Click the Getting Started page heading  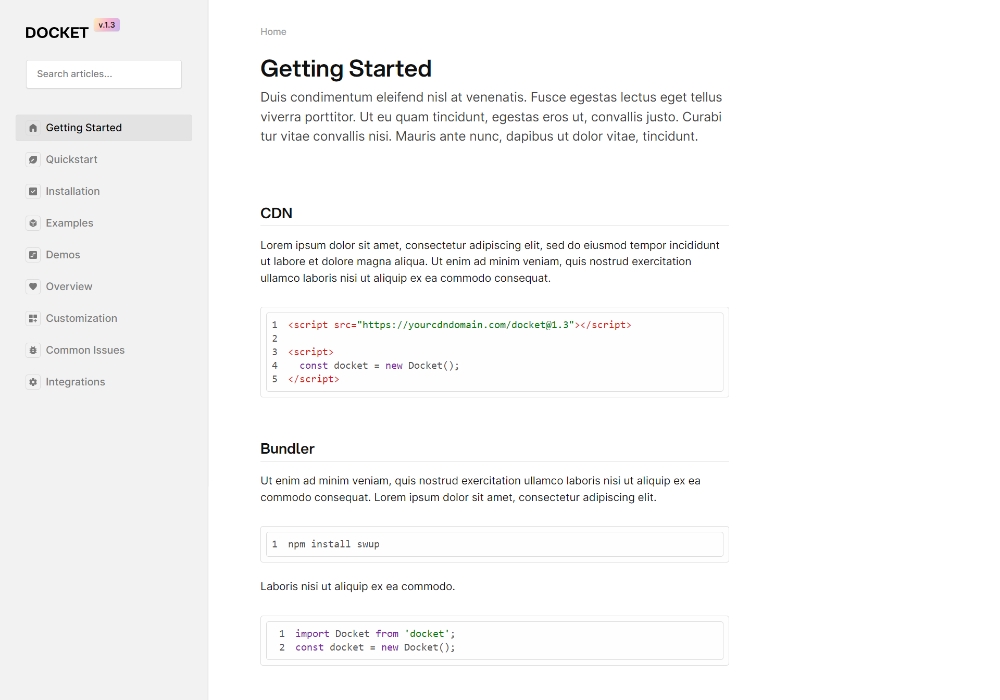[346, 69]
